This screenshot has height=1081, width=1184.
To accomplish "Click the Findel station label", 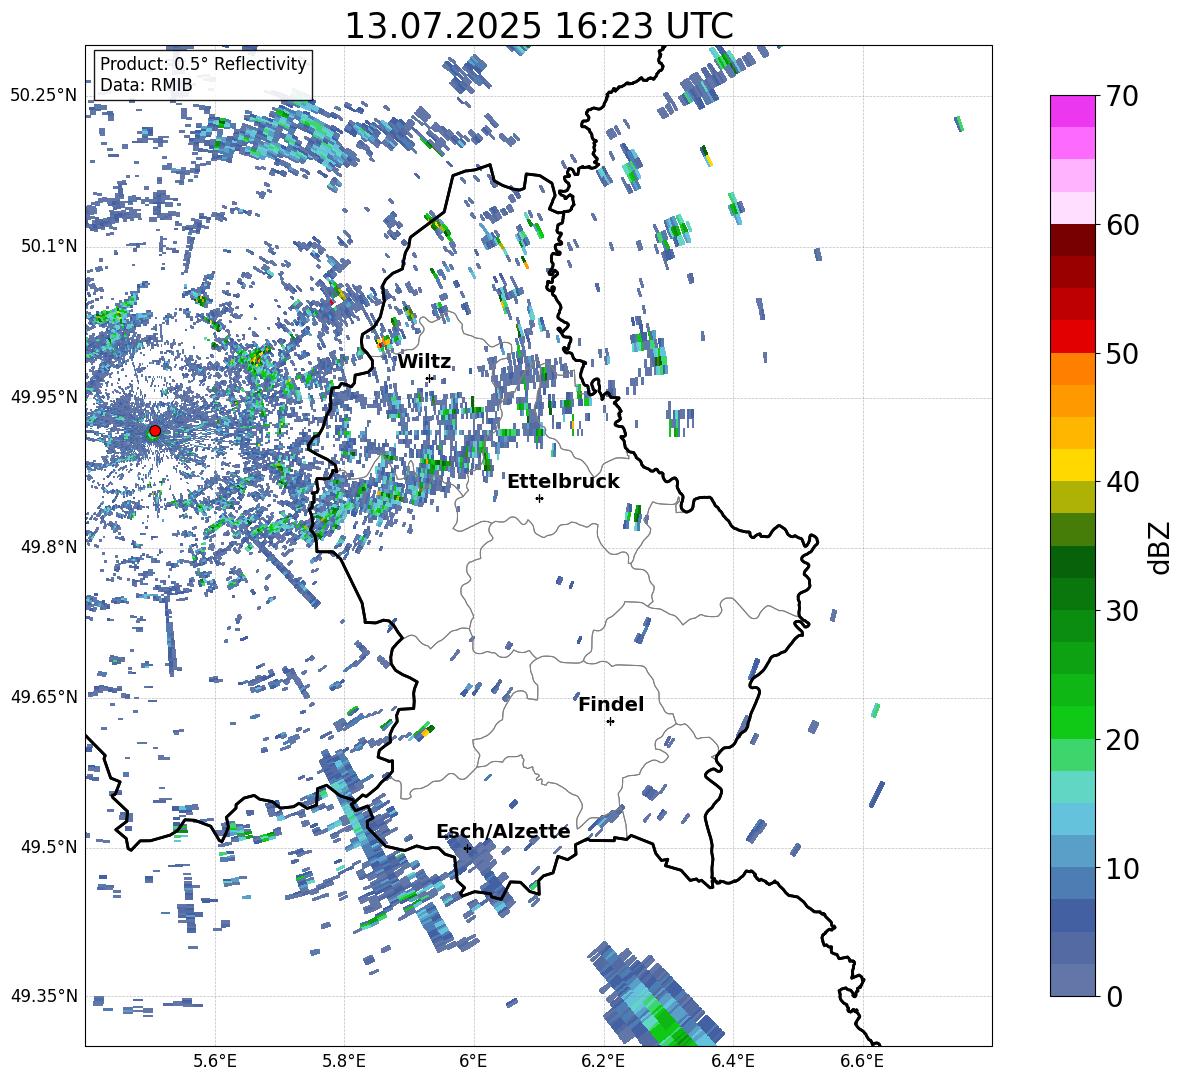I will coord(611,704).
